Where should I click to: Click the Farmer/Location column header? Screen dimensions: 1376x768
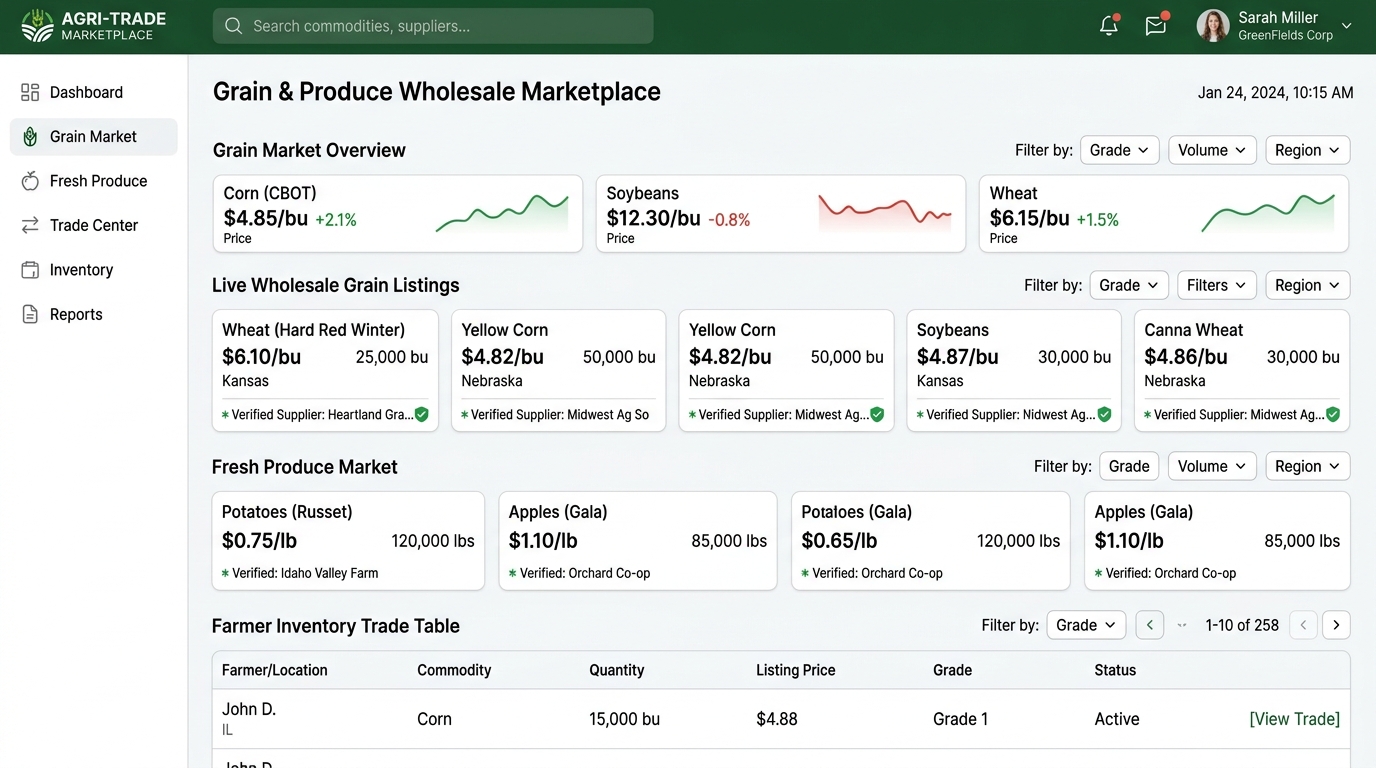coord(275,670)
